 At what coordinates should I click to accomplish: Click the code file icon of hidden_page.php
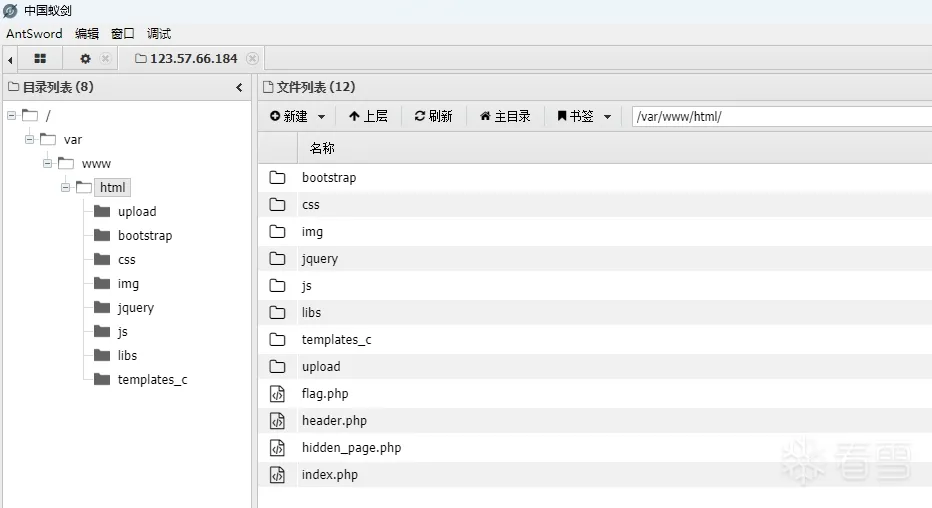277,448
